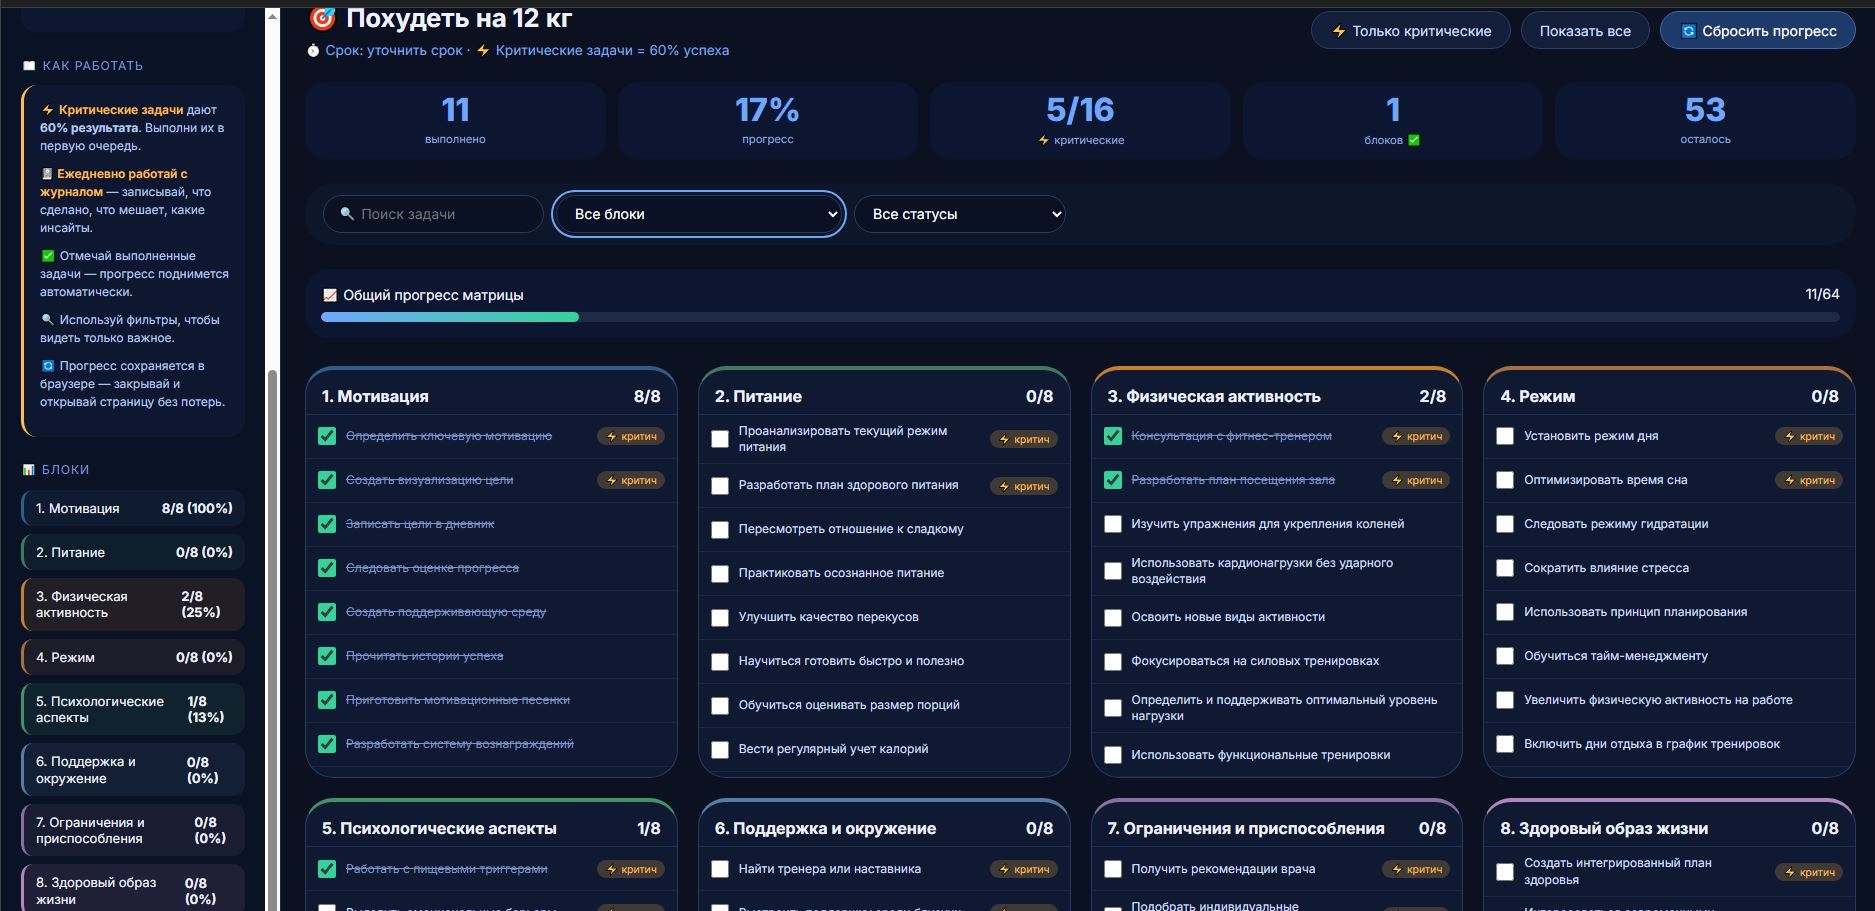This screenshot has height=911, width=1875.
Task: Click the Сбросить прогресс button
Action: pyautogui.click(x=1758, y=31)
